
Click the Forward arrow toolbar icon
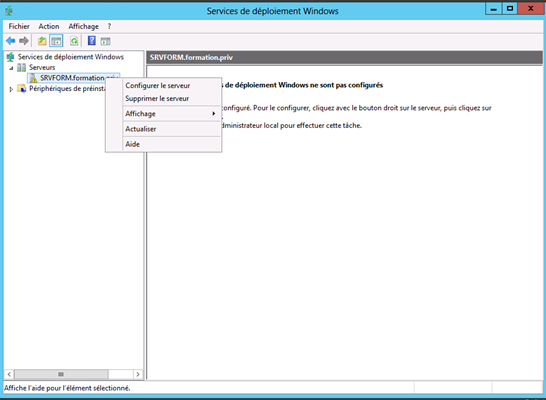coord(24,41)
